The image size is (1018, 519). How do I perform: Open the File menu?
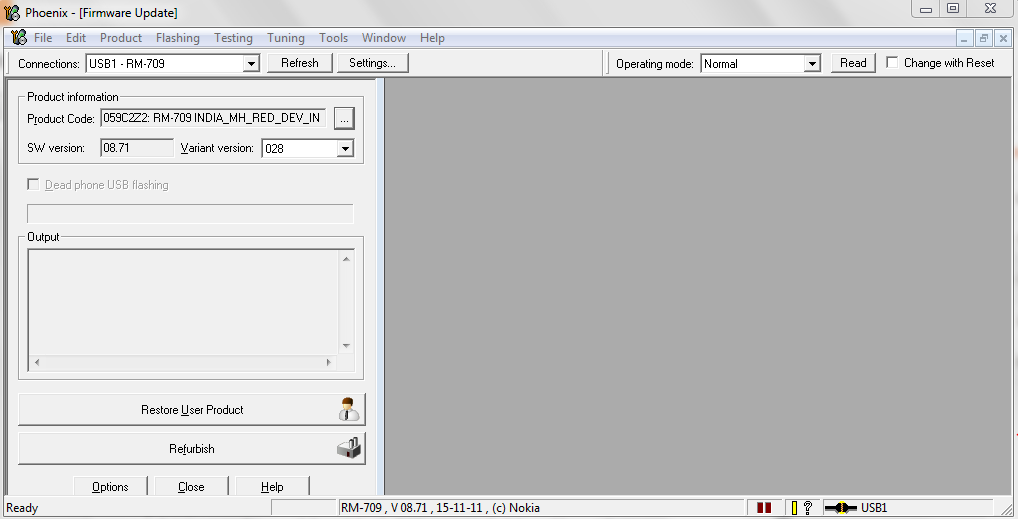pos(43,38)
